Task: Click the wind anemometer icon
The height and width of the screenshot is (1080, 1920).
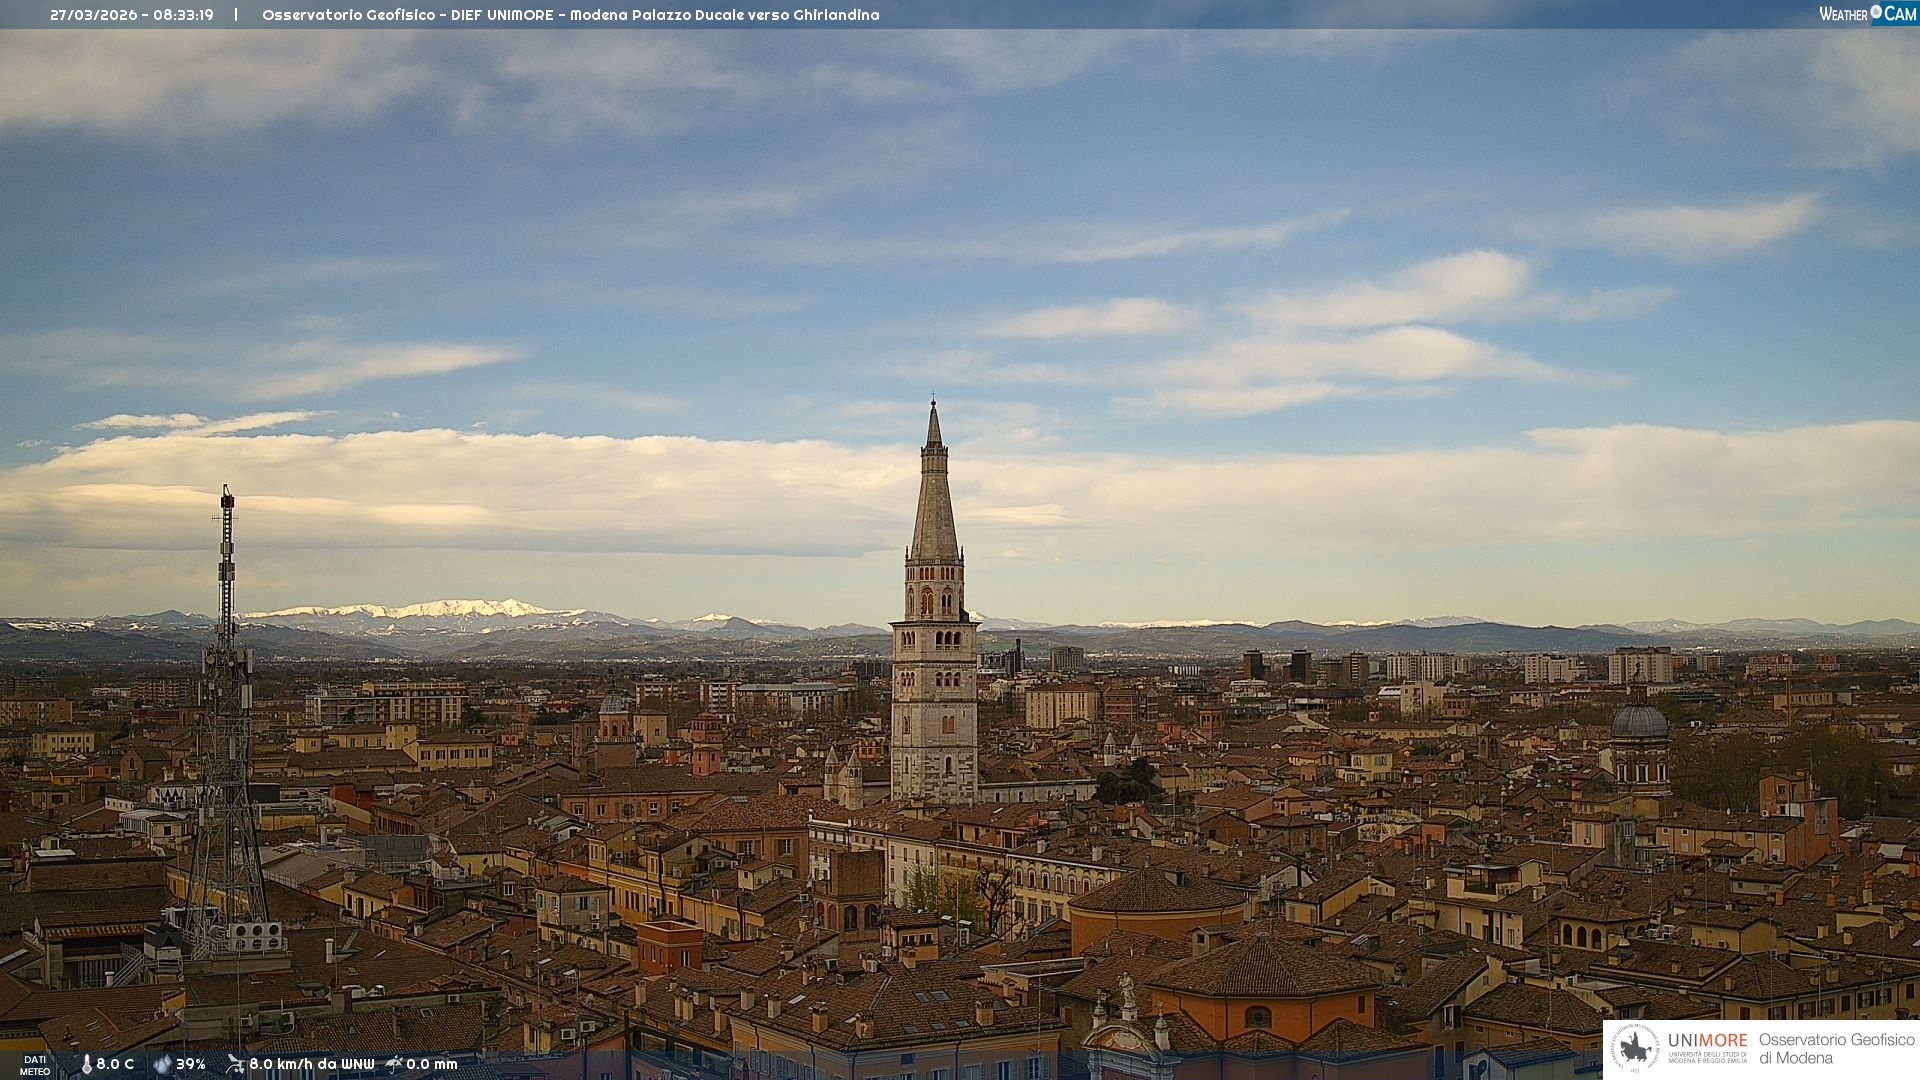Action: tap(235, 1064)
